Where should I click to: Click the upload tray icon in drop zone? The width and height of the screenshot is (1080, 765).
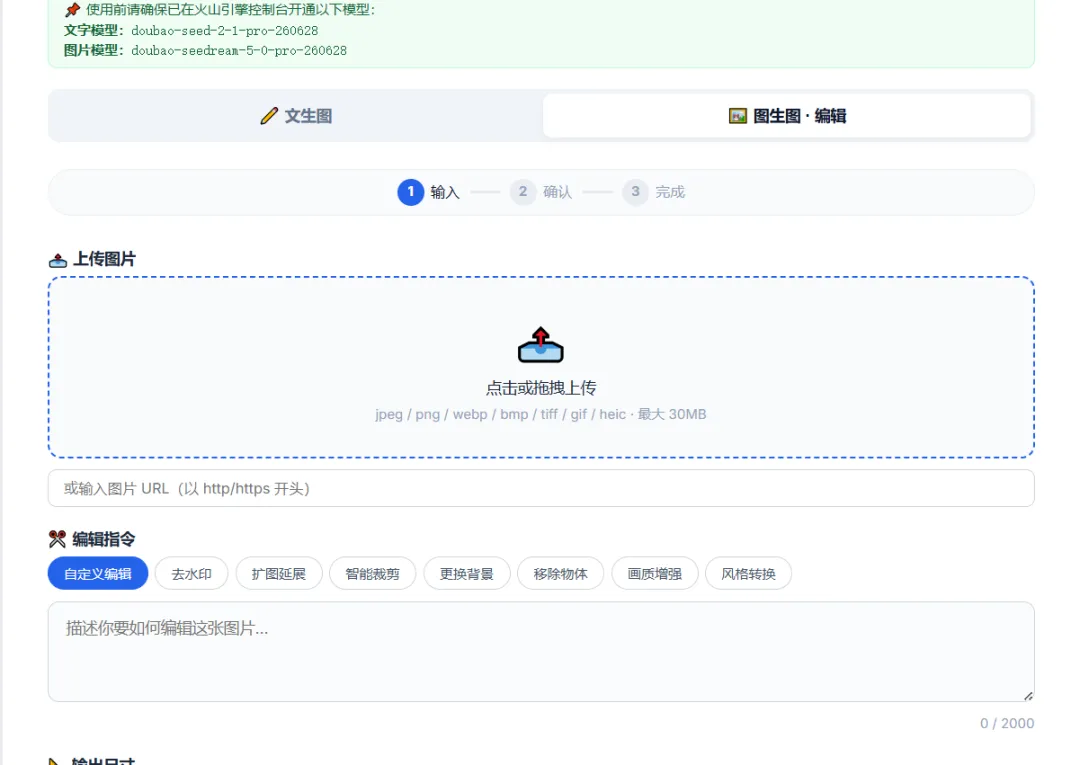[541, 345]
